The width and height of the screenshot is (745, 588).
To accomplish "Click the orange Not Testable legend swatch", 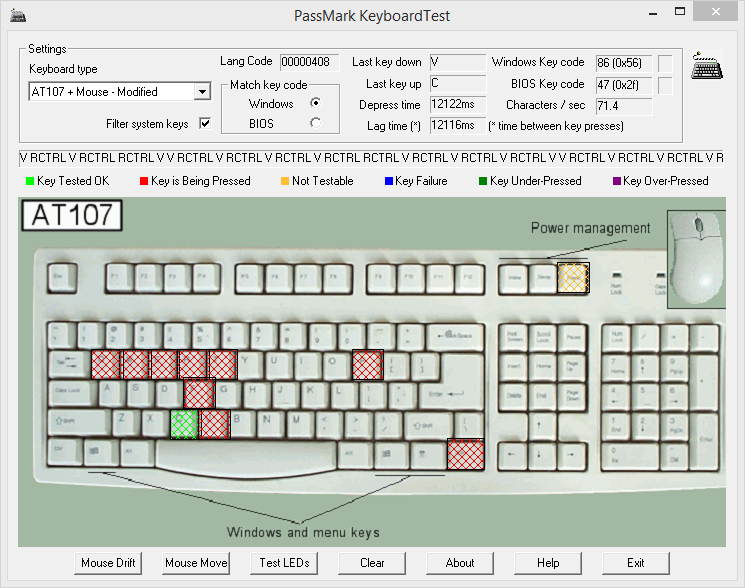I will (285, 181).
